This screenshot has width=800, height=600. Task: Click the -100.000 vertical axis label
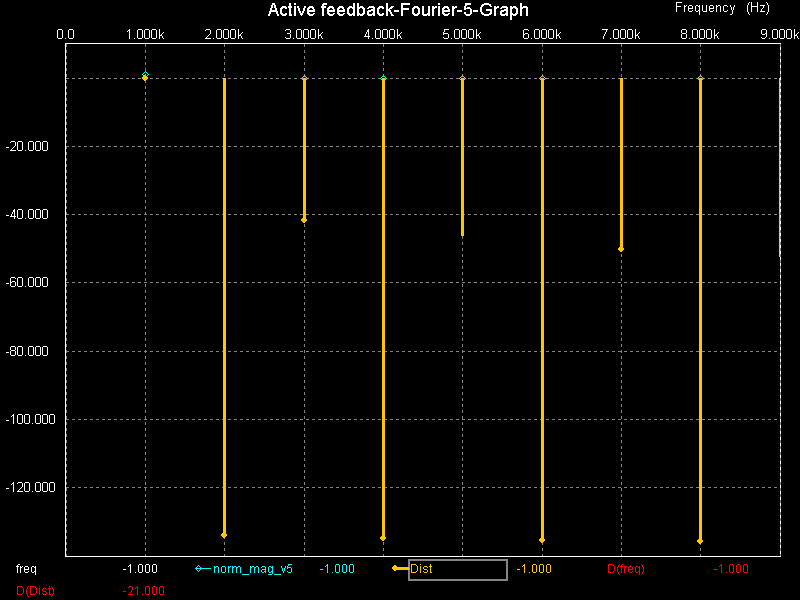tap(30, 419)
